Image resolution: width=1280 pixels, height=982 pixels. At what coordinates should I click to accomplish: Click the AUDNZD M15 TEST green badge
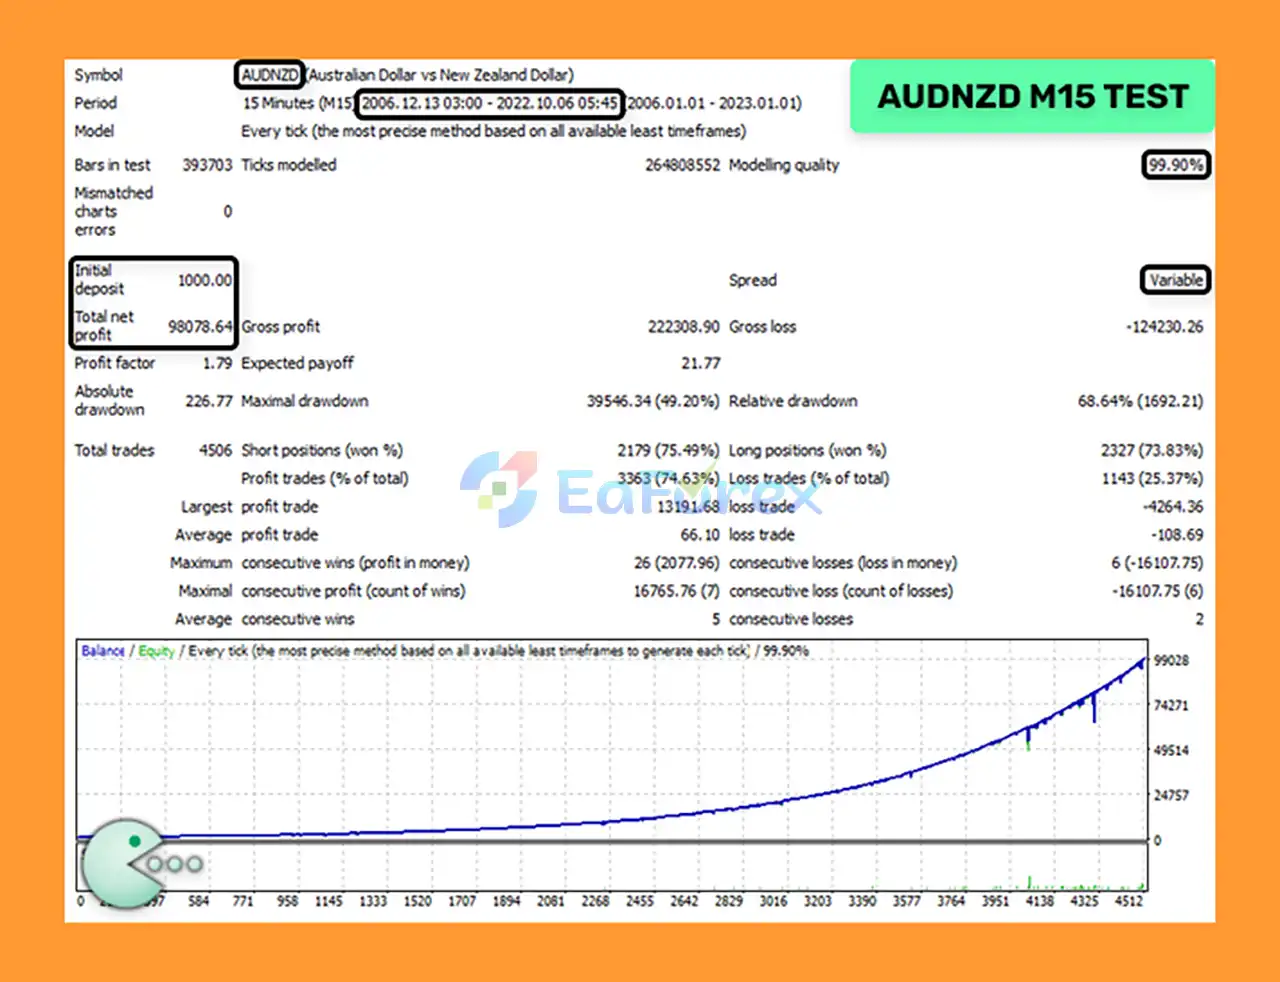click(1032, 96)
